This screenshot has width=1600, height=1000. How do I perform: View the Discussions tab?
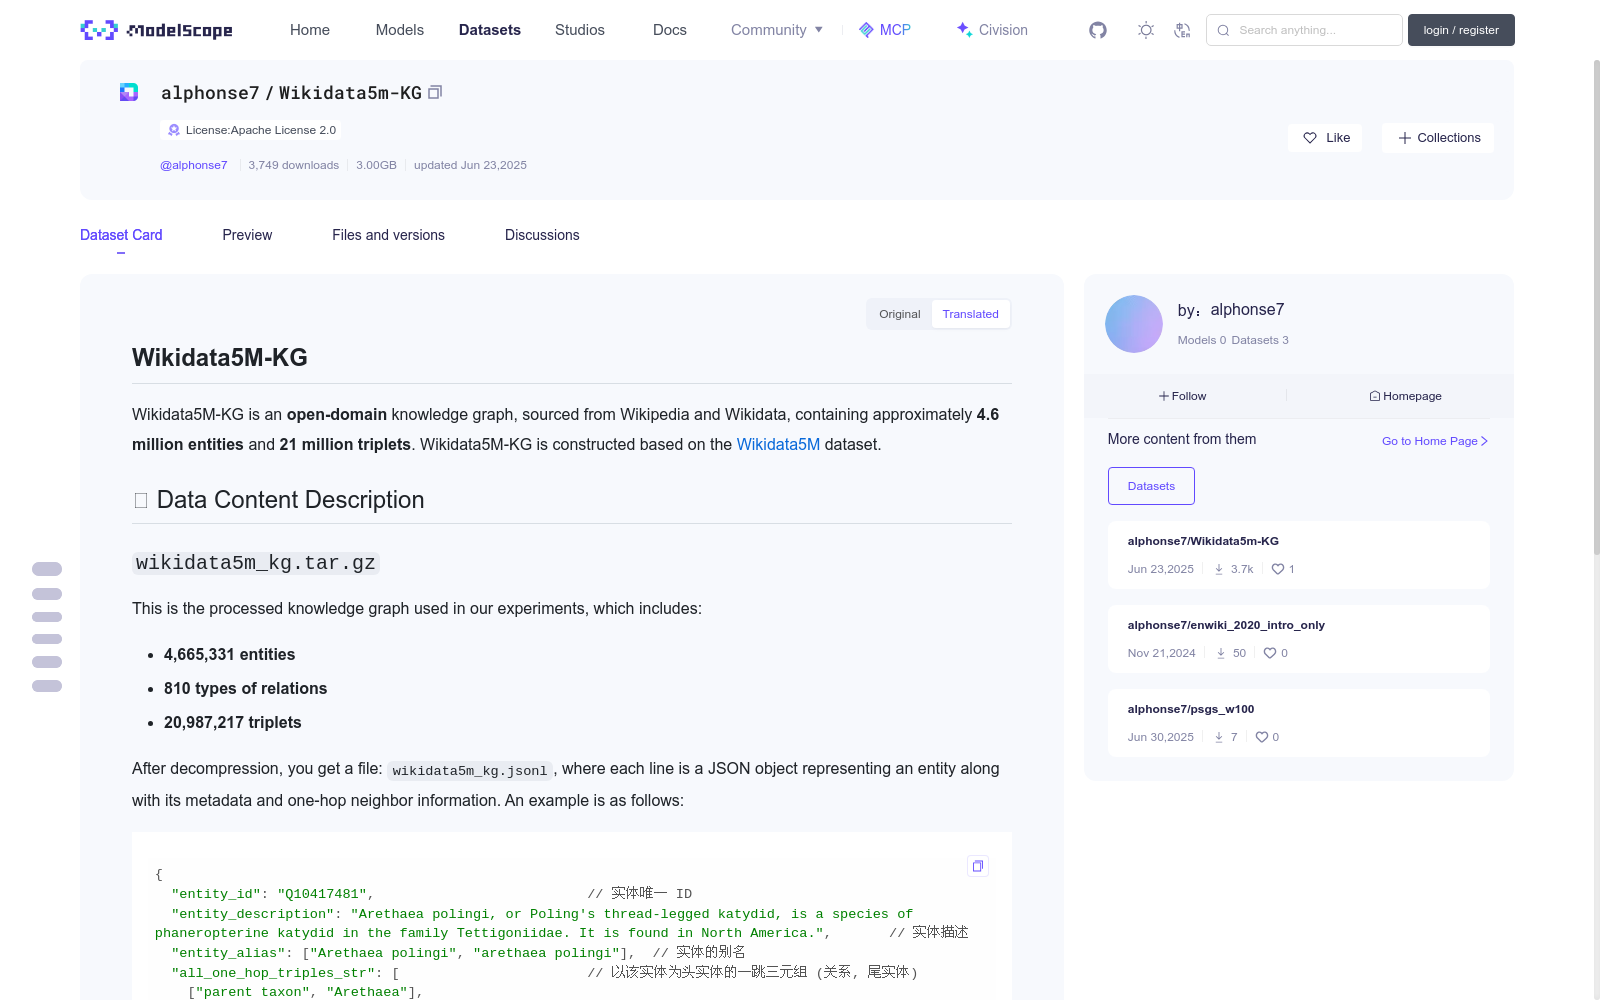coord(542,235)
